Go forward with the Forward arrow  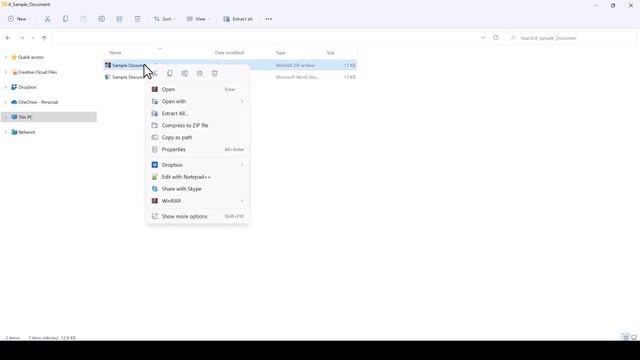click(x=22, y=38)
